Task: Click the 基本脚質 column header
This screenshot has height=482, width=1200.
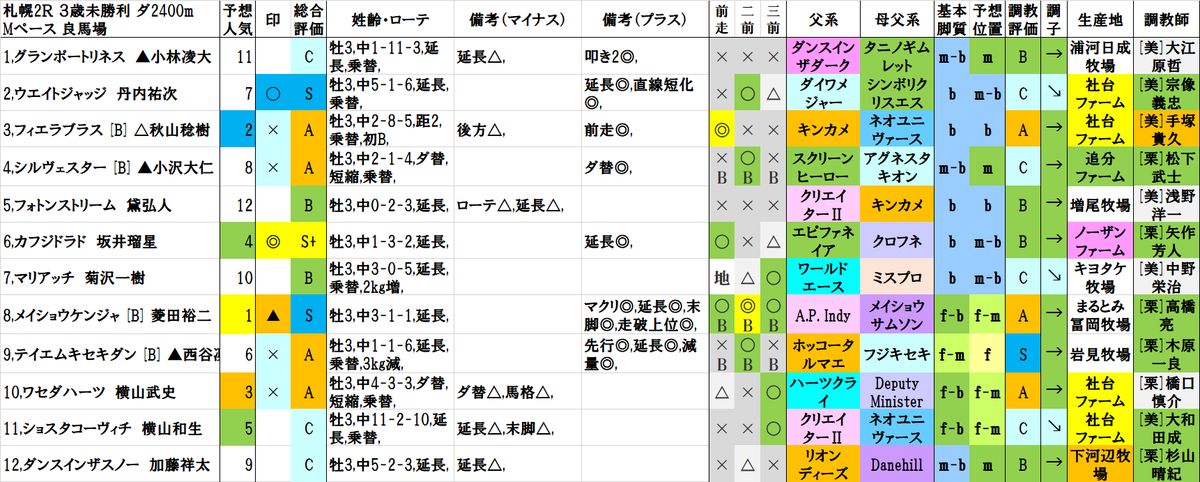Action: click(x=954, y=19)
